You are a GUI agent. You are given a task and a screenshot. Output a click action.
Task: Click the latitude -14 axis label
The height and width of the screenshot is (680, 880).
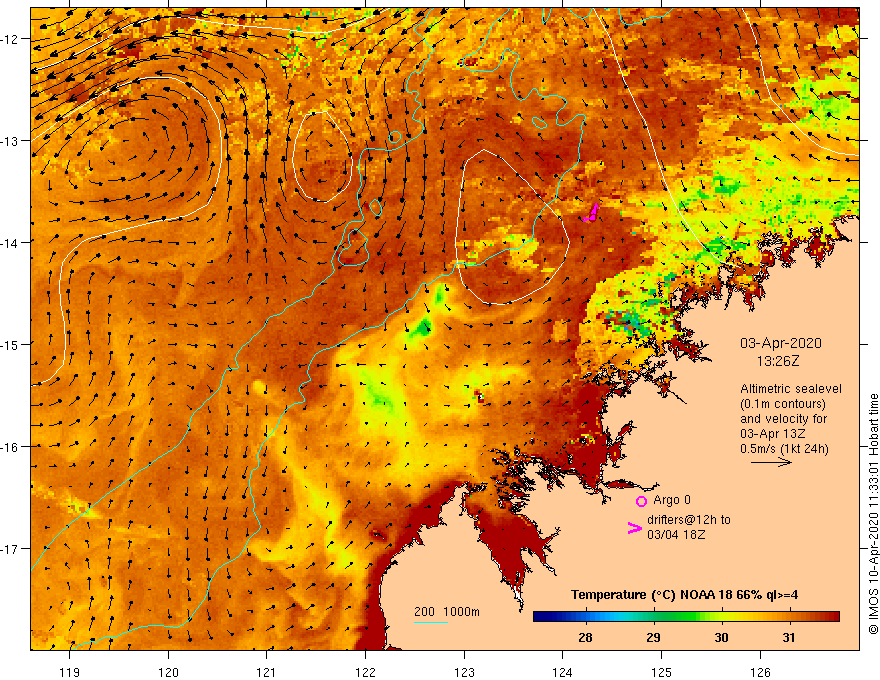pyautogui.click(x=11, y=243)
